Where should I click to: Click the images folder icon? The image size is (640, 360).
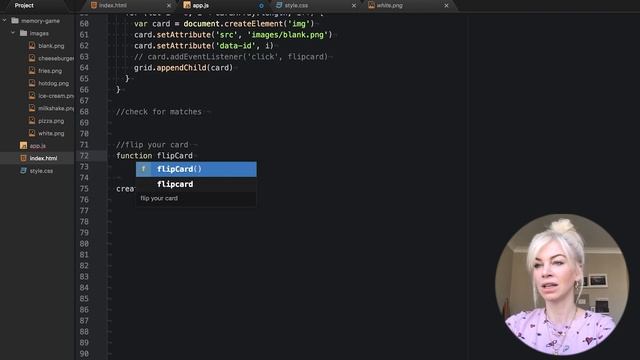point(24,33)
